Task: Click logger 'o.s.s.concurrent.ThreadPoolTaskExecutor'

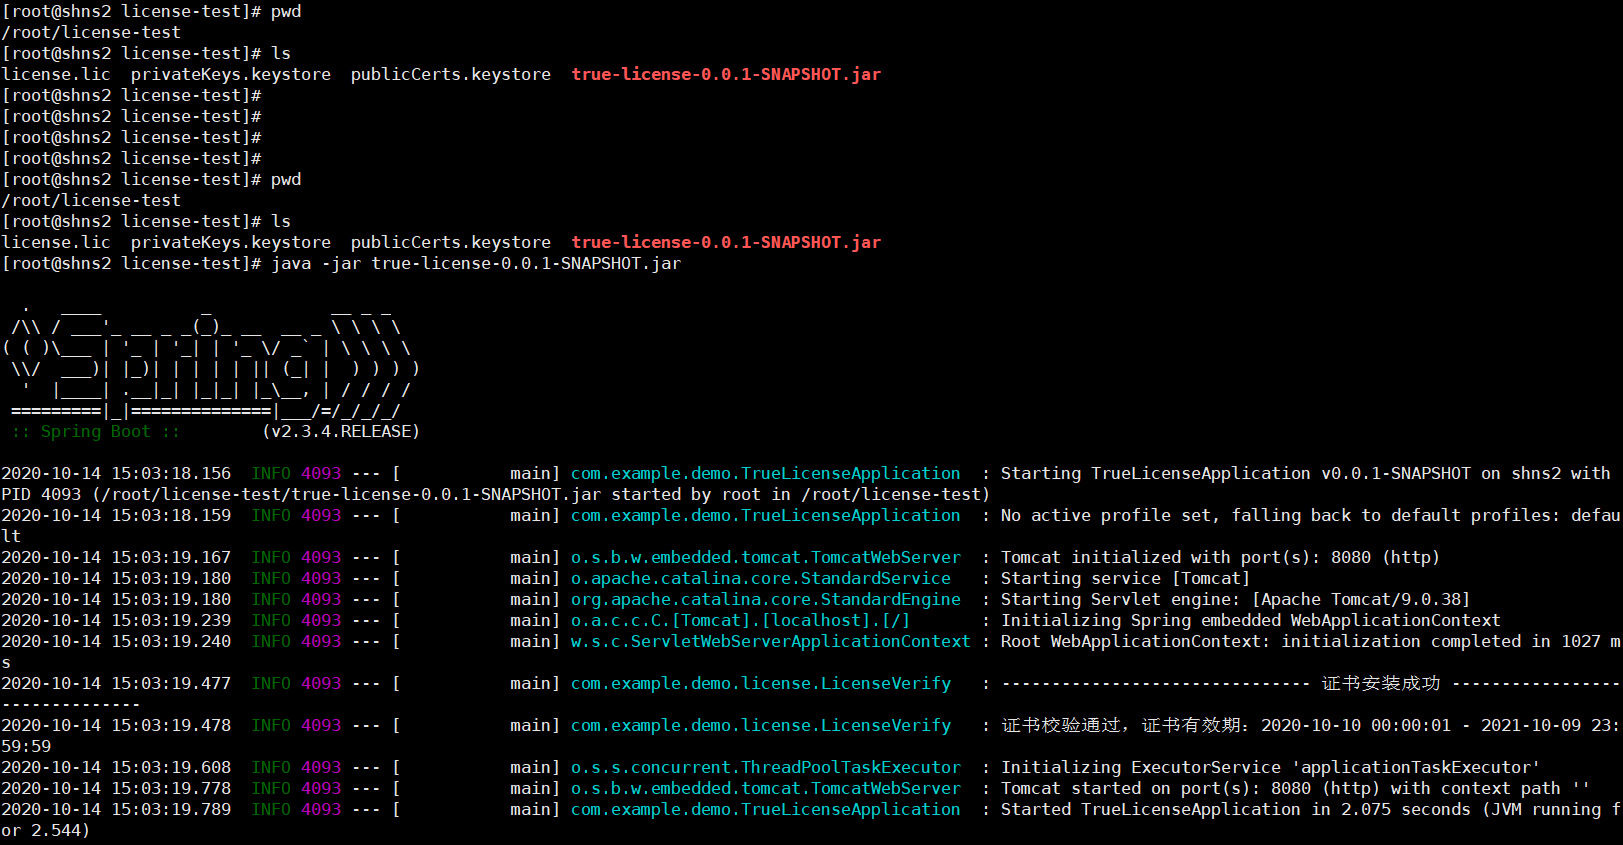Action: (x=766, y=768)
